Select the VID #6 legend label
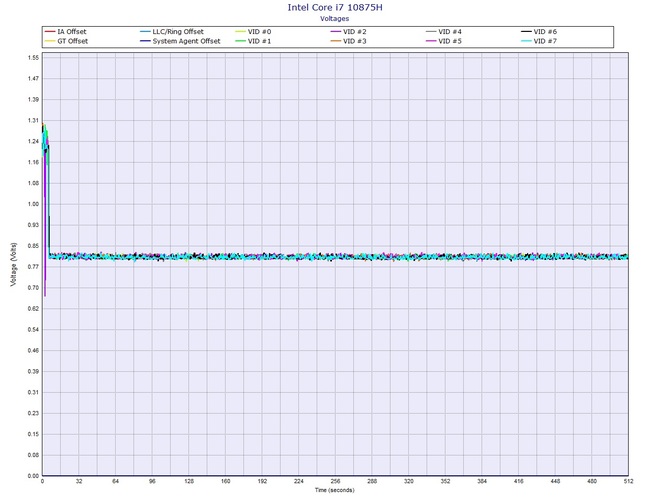The height and width of the screenshot is (502, 670). 545,32
